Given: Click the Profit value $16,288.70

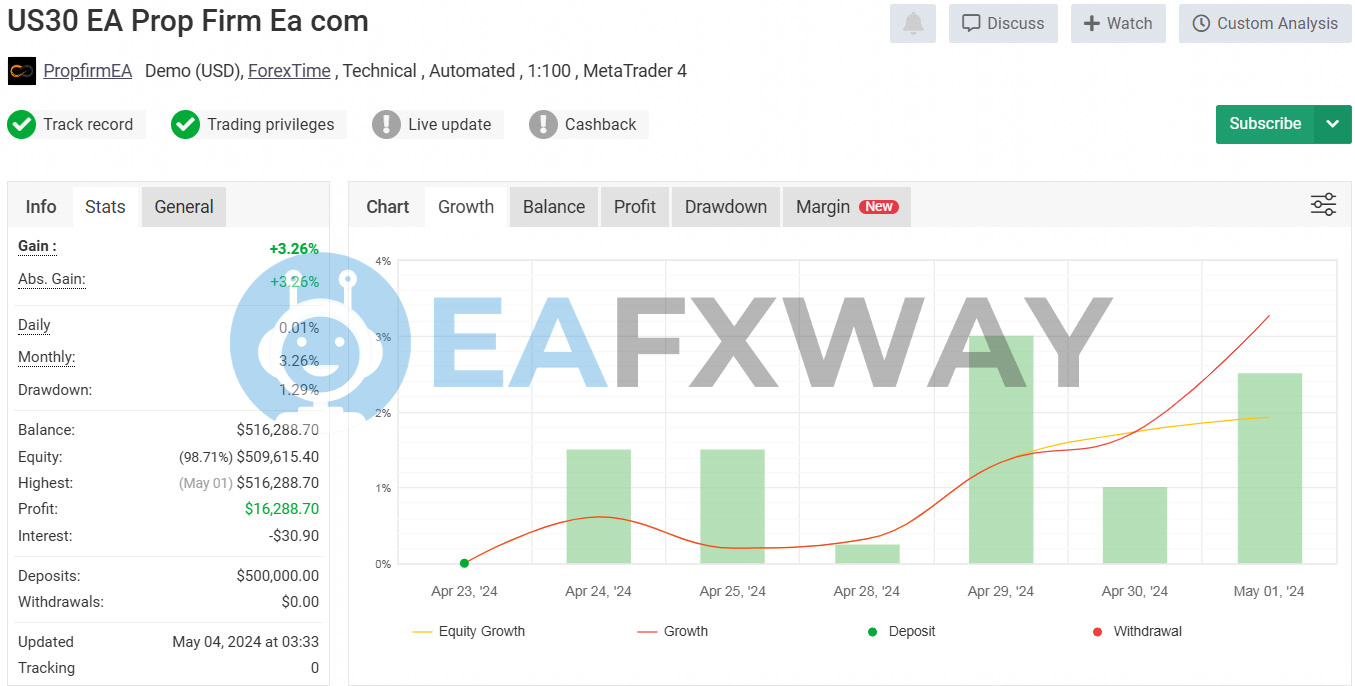Looking at the screenshot, I should point(282,509).
